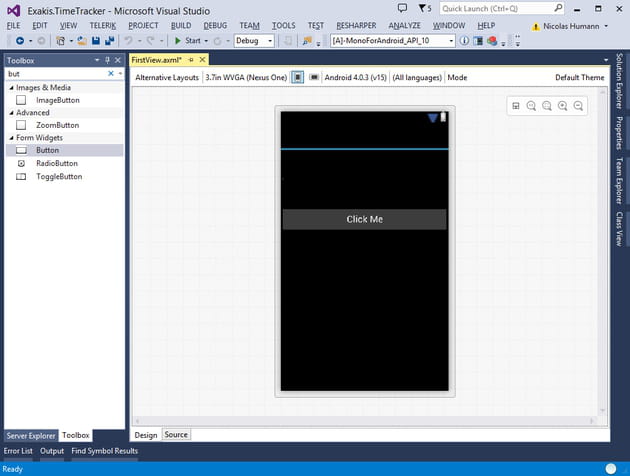The image size is (630, 476).
Task: Open the user account dropdown arrow
Action: 606,27
